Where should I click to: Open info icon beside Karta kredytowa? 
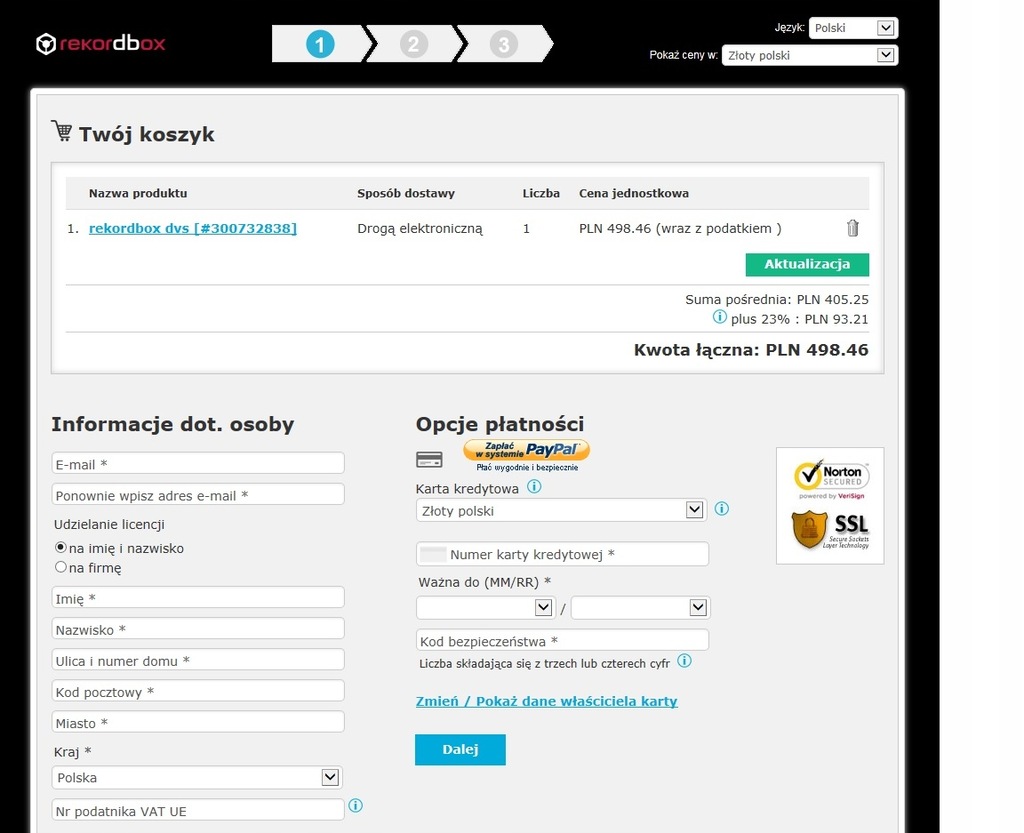coord(534,486)
